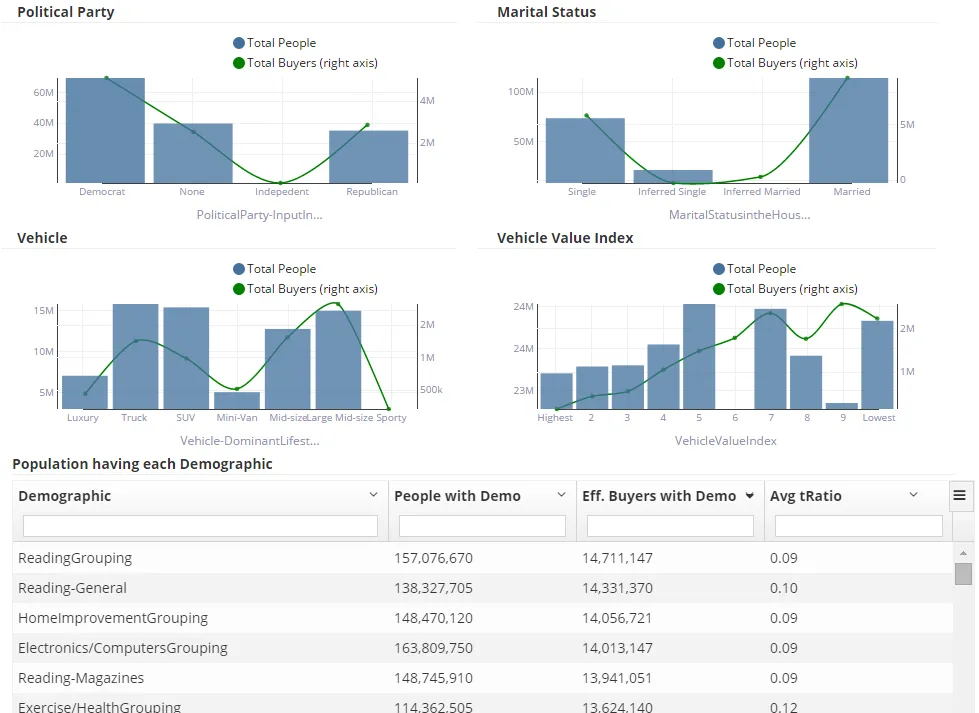Screen dimensions: 979x713
Task: Toggle Total People legend in Vehicle Value Index chart
Action: (755, 268)
